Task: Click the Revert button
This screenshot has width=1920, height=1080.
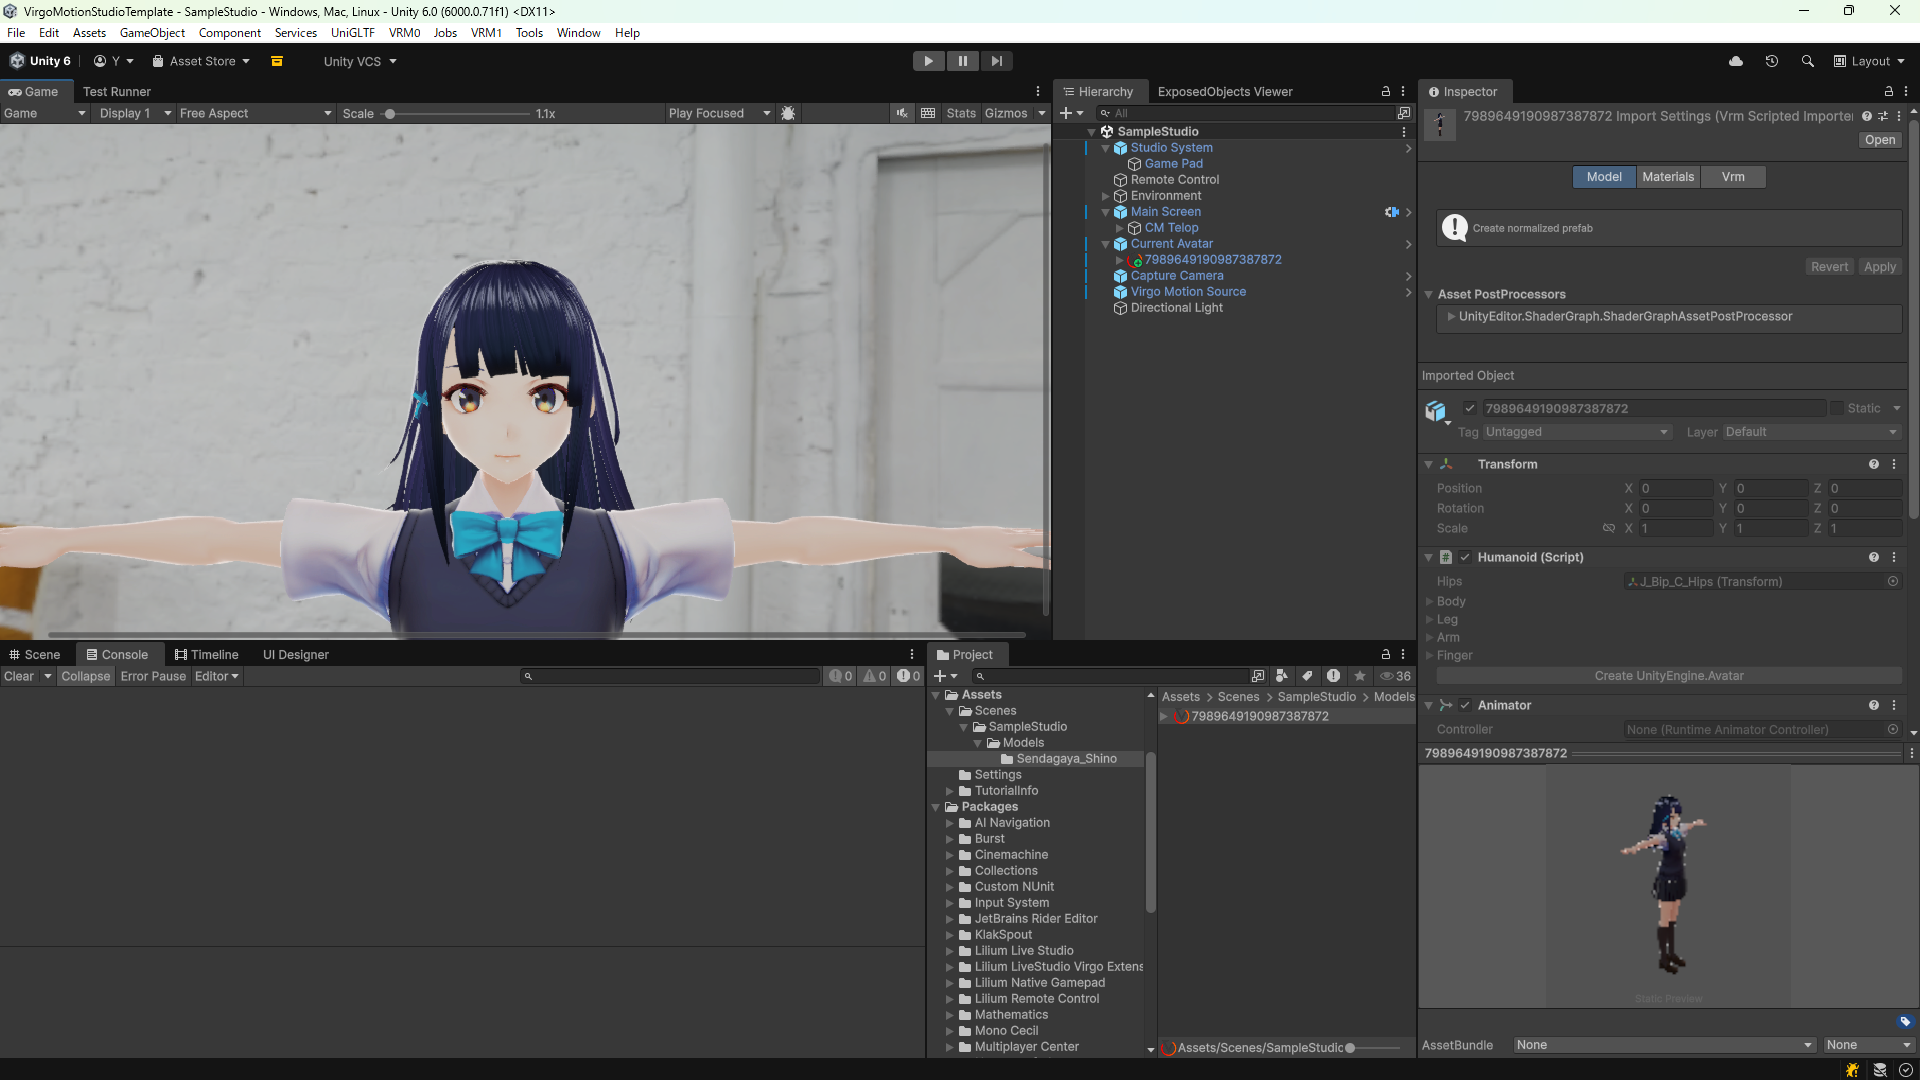Action: 1829,267
